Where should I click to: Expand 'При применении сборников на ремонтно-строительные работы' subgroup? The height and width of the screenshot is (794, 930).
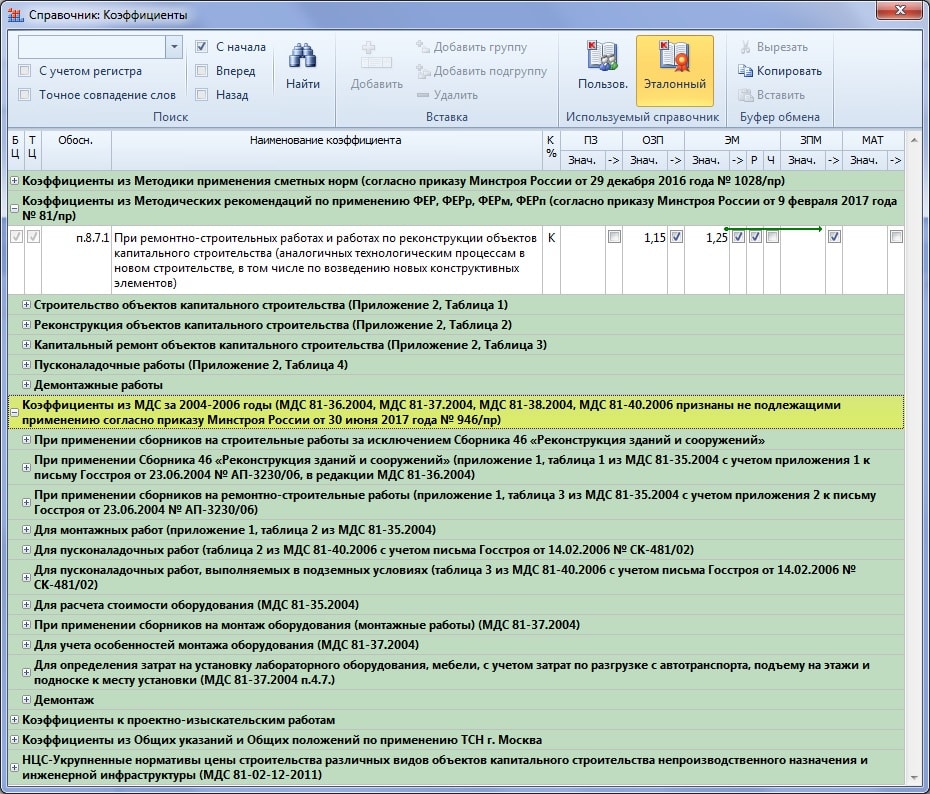[26, 502]
